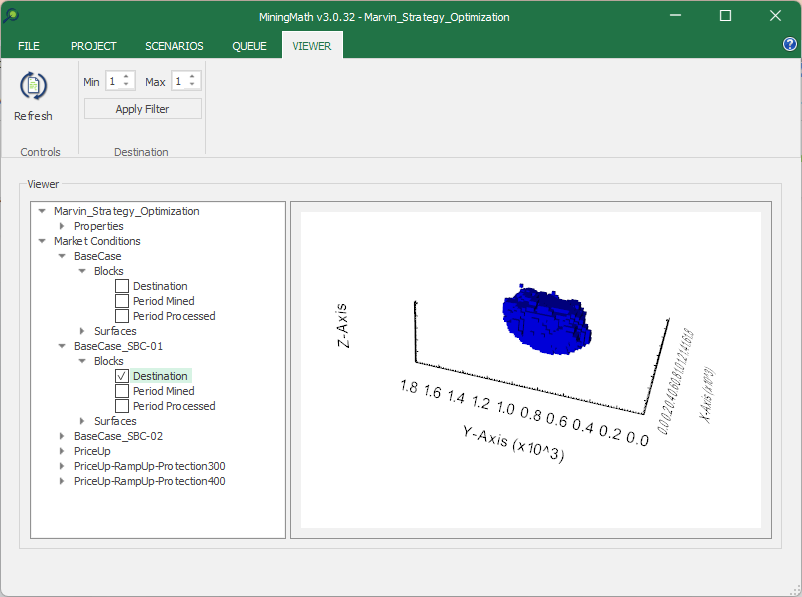Image resolution: width=802 pixels, height=597 pixels.
Task: Uncheck Destination under BaseCase_SBC-01
Action: [122, 376]
